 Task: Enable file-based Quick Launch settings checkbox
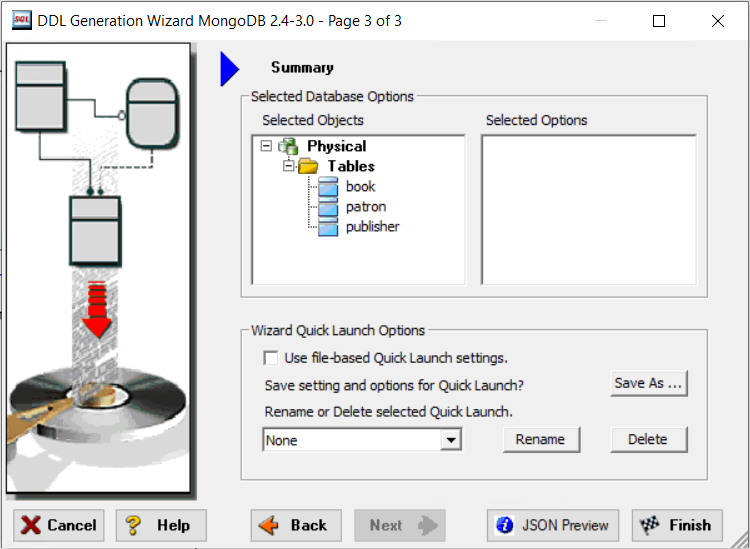271,358
